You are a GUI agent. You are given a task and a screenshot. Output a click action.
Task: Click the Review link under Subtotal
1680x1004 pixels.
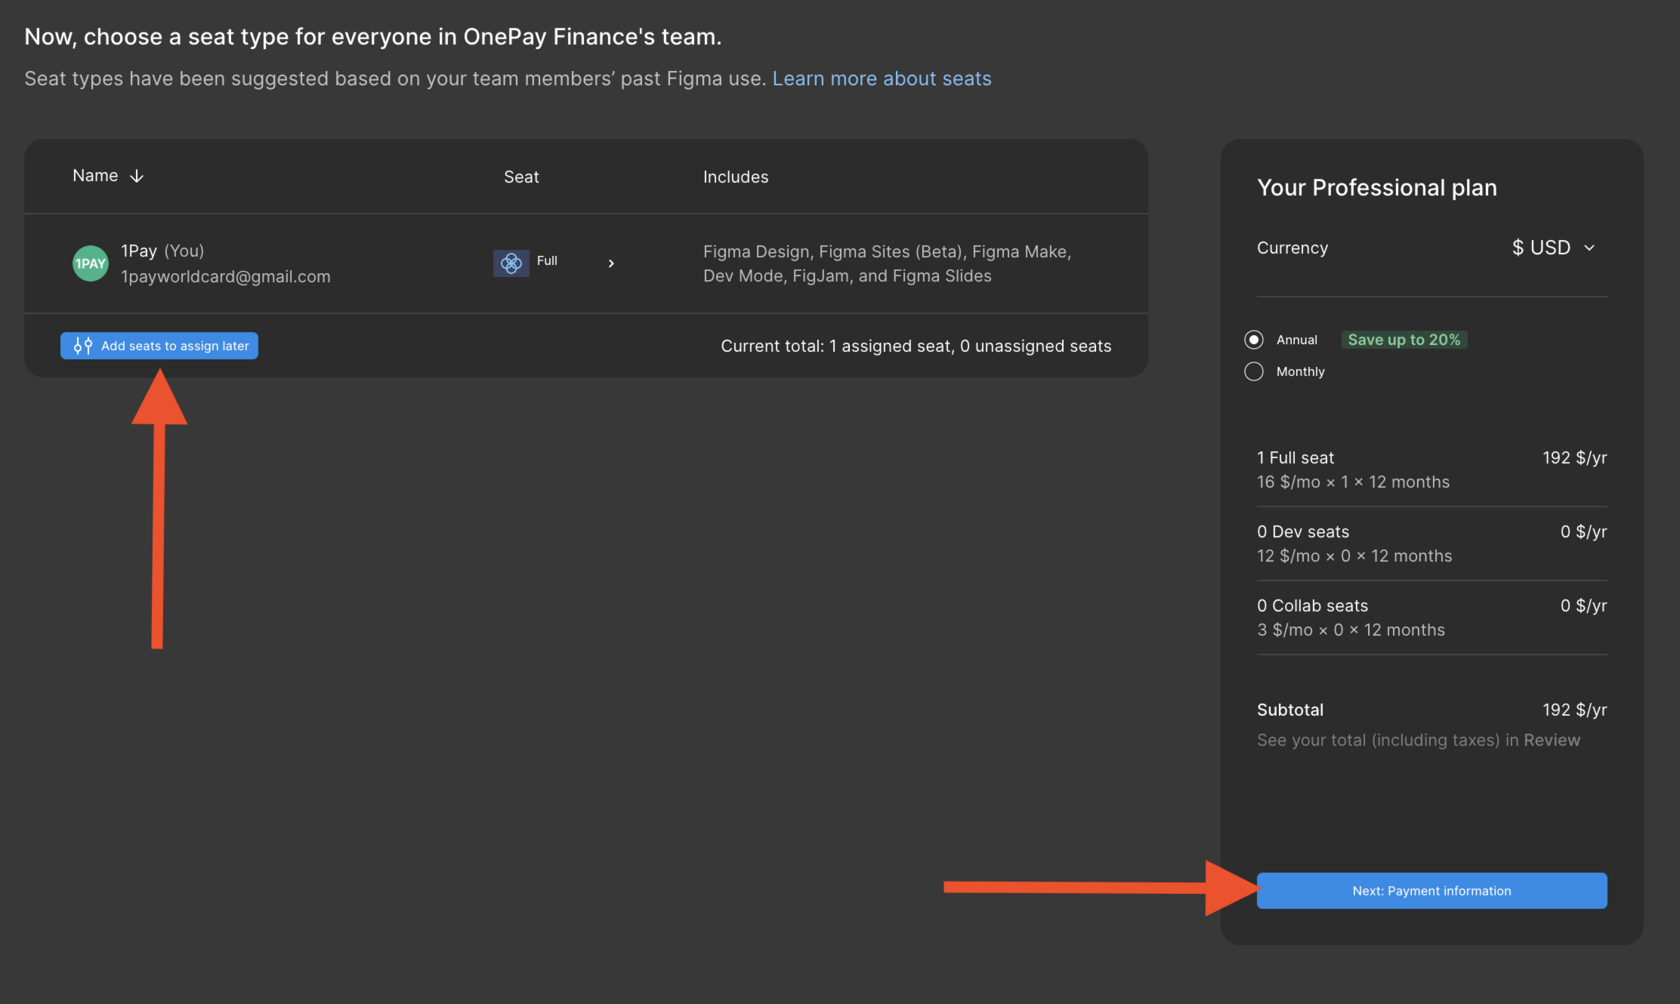tap(1551, 740)
